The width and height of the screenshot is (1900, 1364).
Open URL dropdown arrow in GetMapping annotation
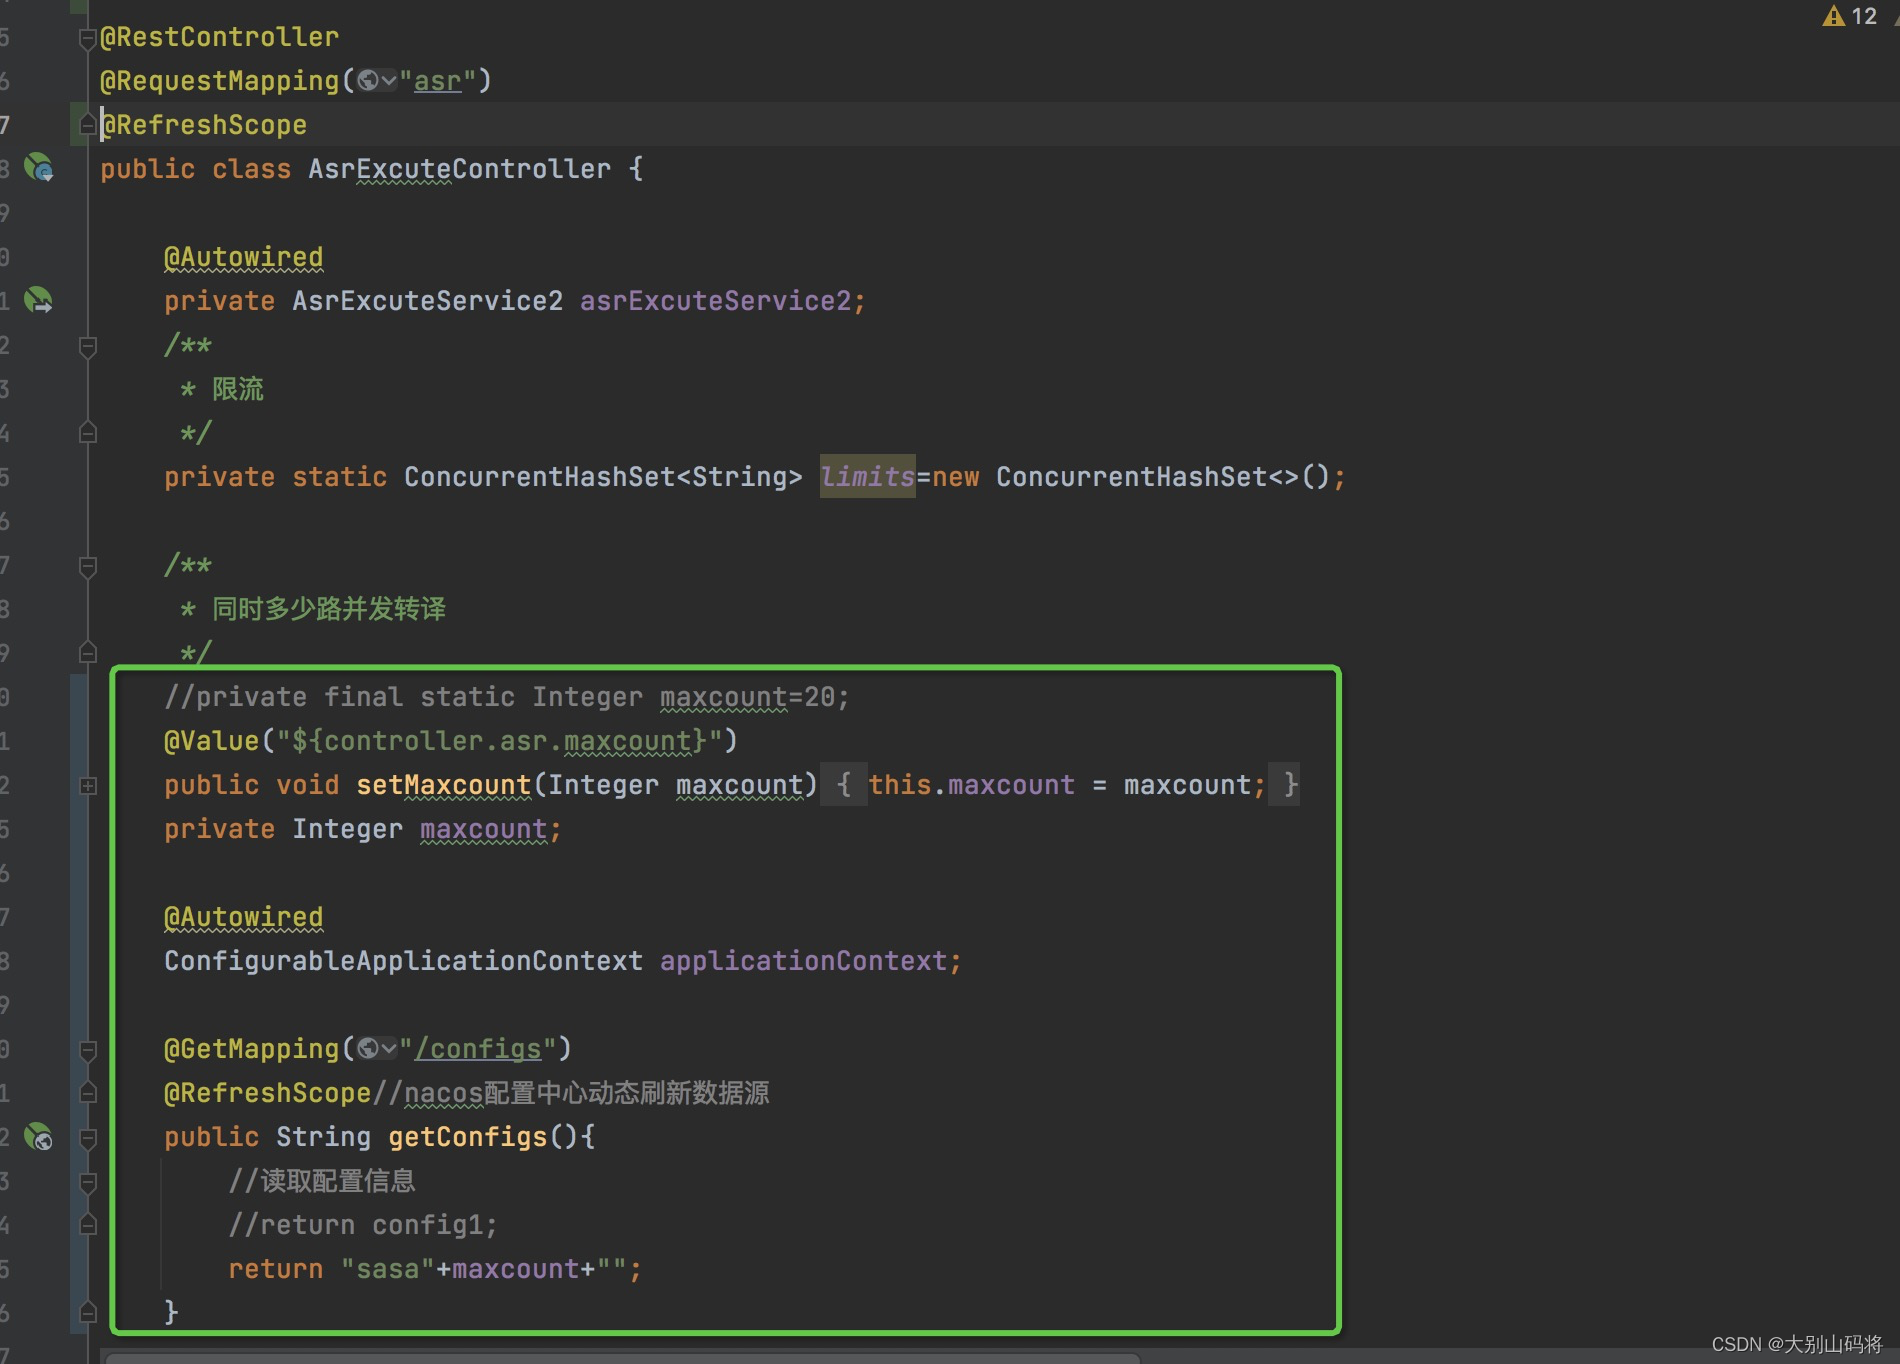(x=389, y=1048)
